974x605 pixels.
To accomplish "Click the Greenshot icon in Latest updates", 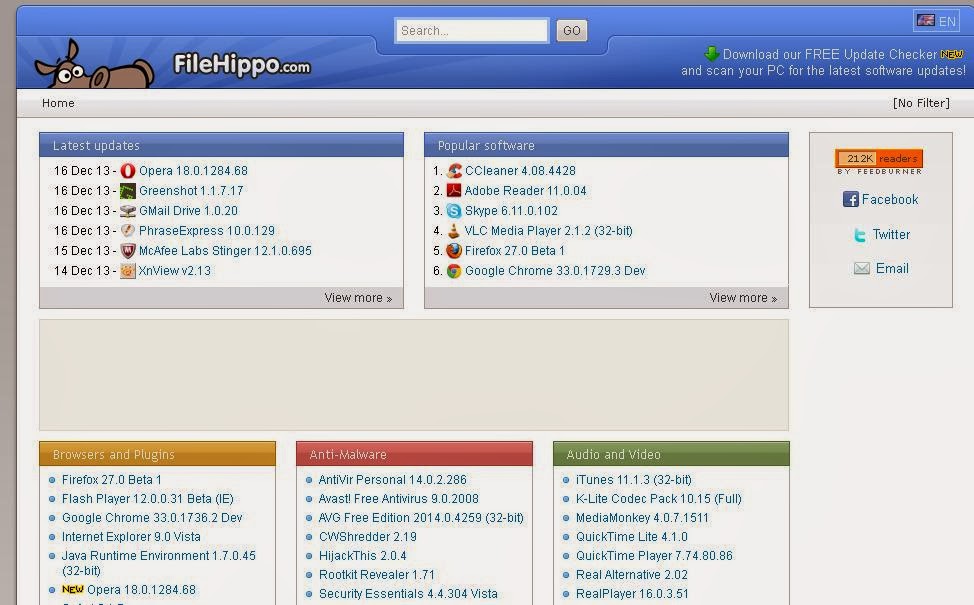I will 128,190.
